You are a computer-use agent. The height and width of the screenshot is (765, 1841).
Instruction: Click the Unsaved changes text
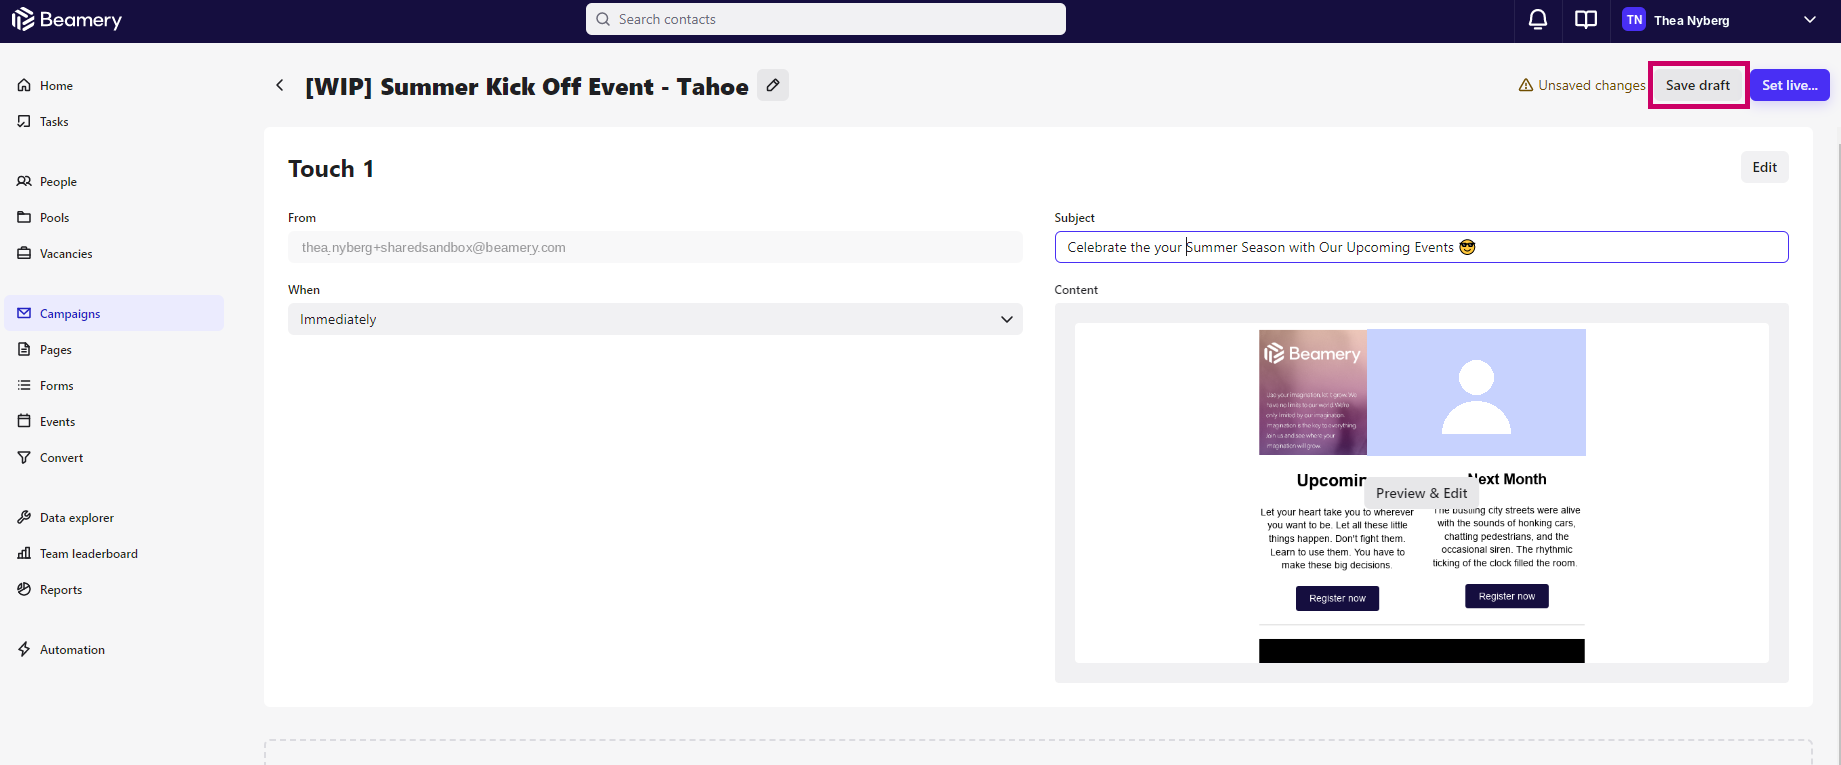[1592, 85]
